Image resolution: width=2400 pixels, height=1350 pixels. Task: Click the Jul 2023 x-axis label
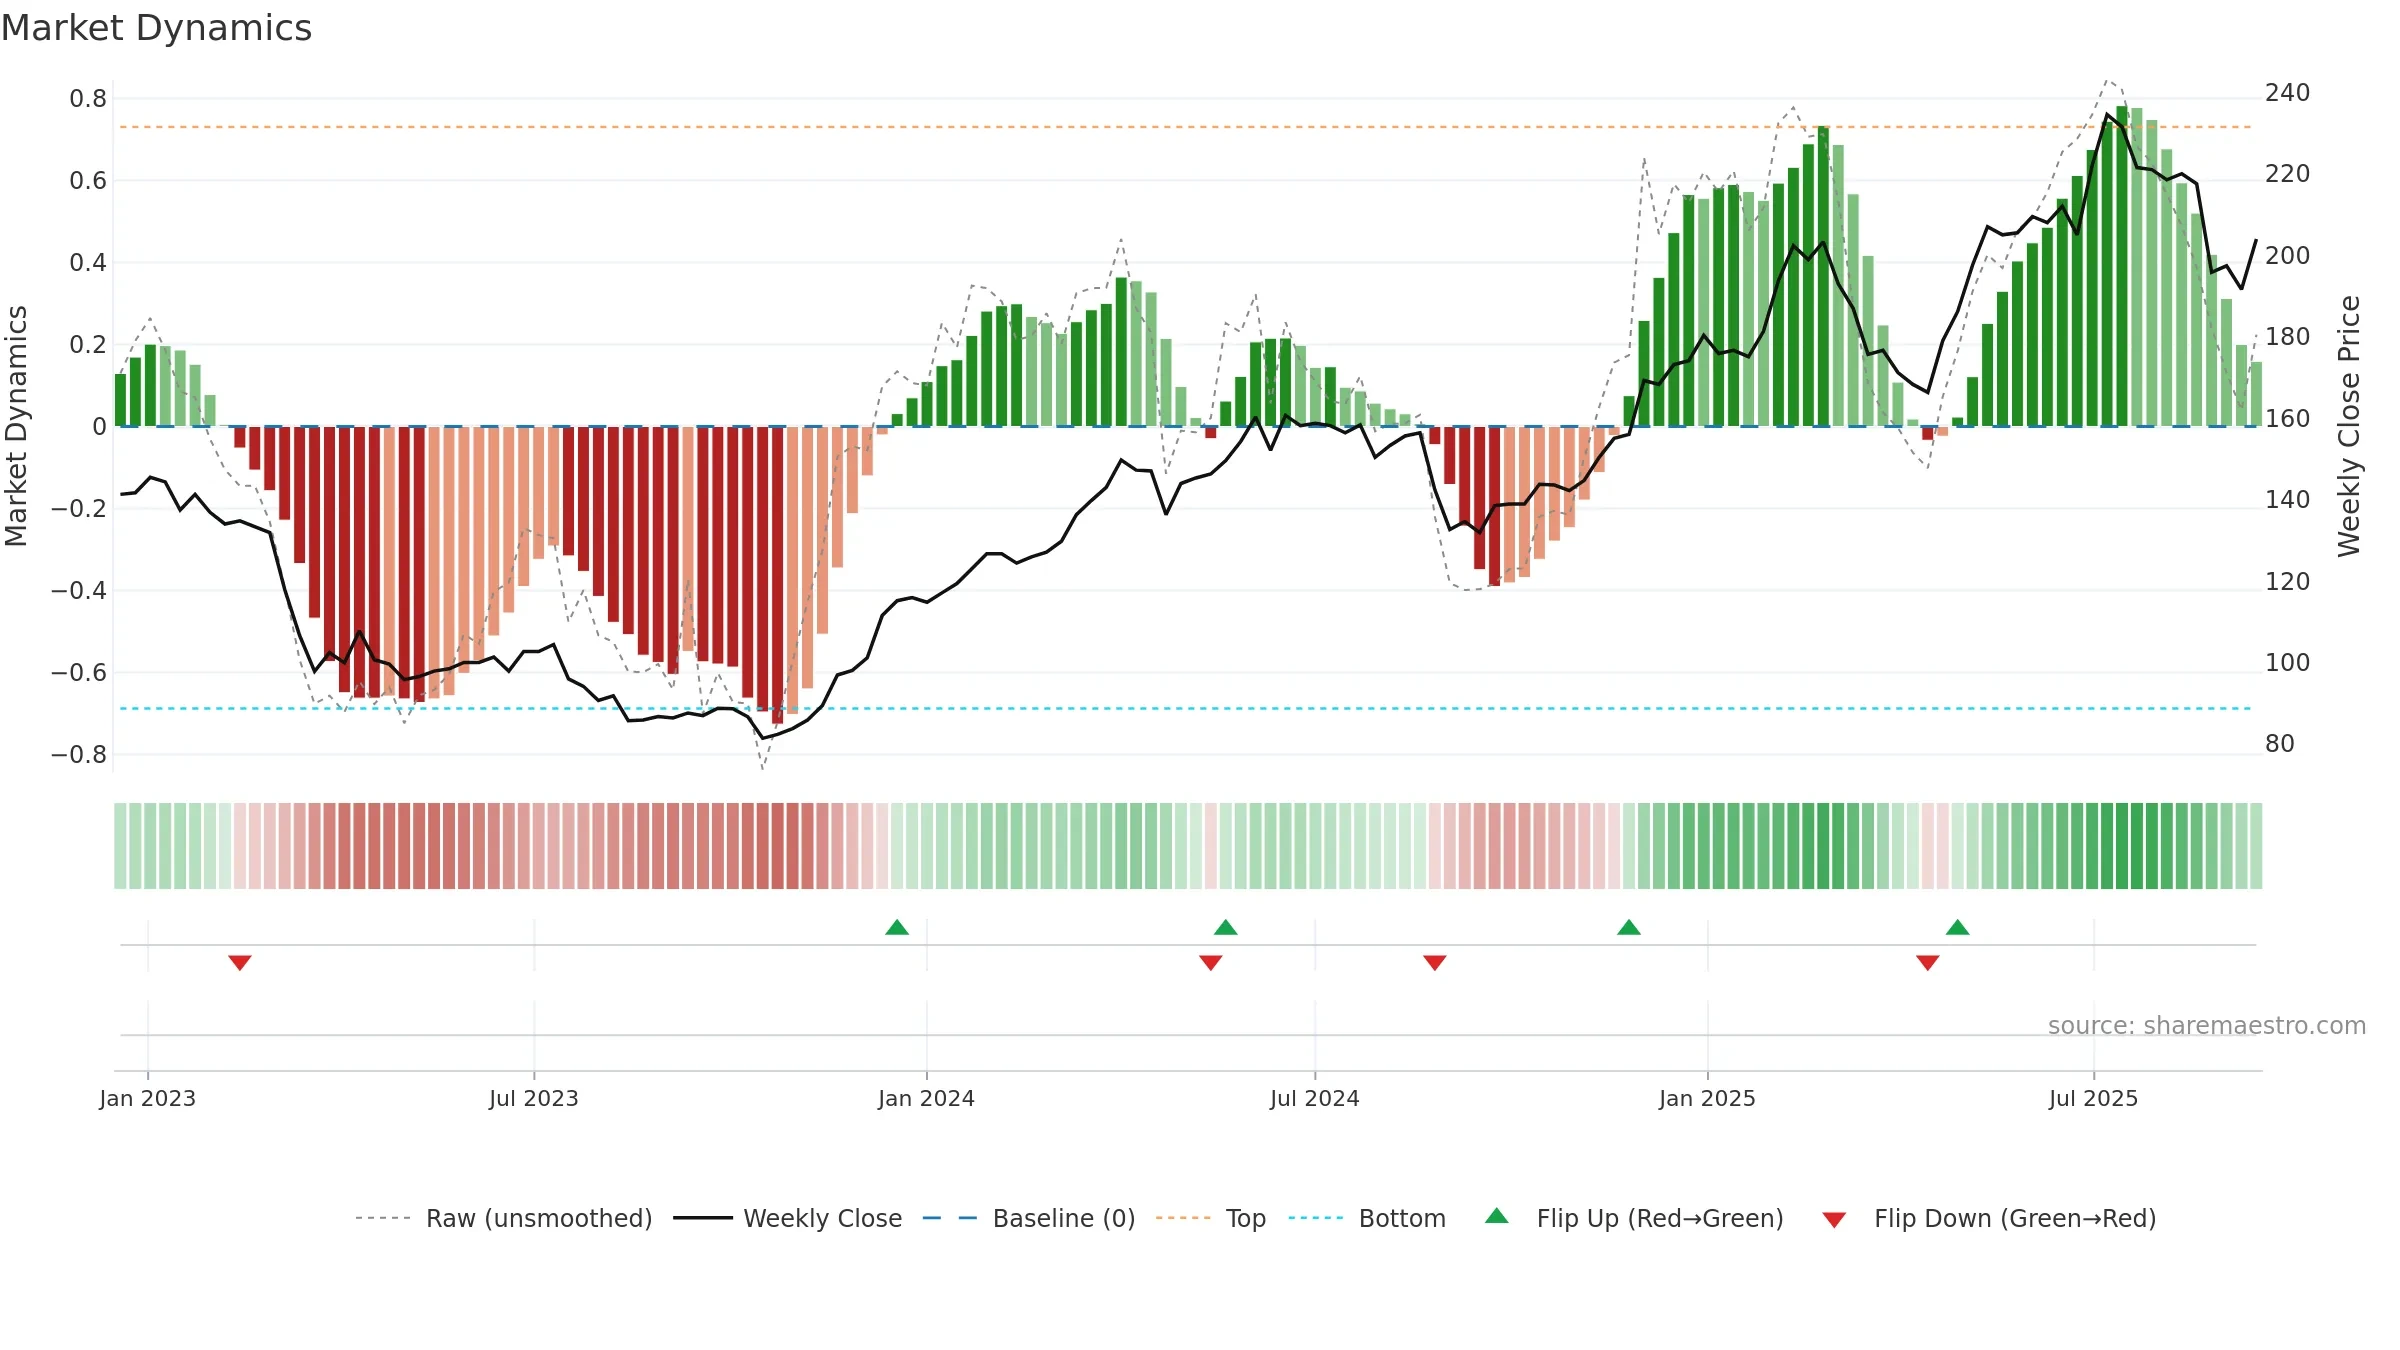coord(534,1098)
